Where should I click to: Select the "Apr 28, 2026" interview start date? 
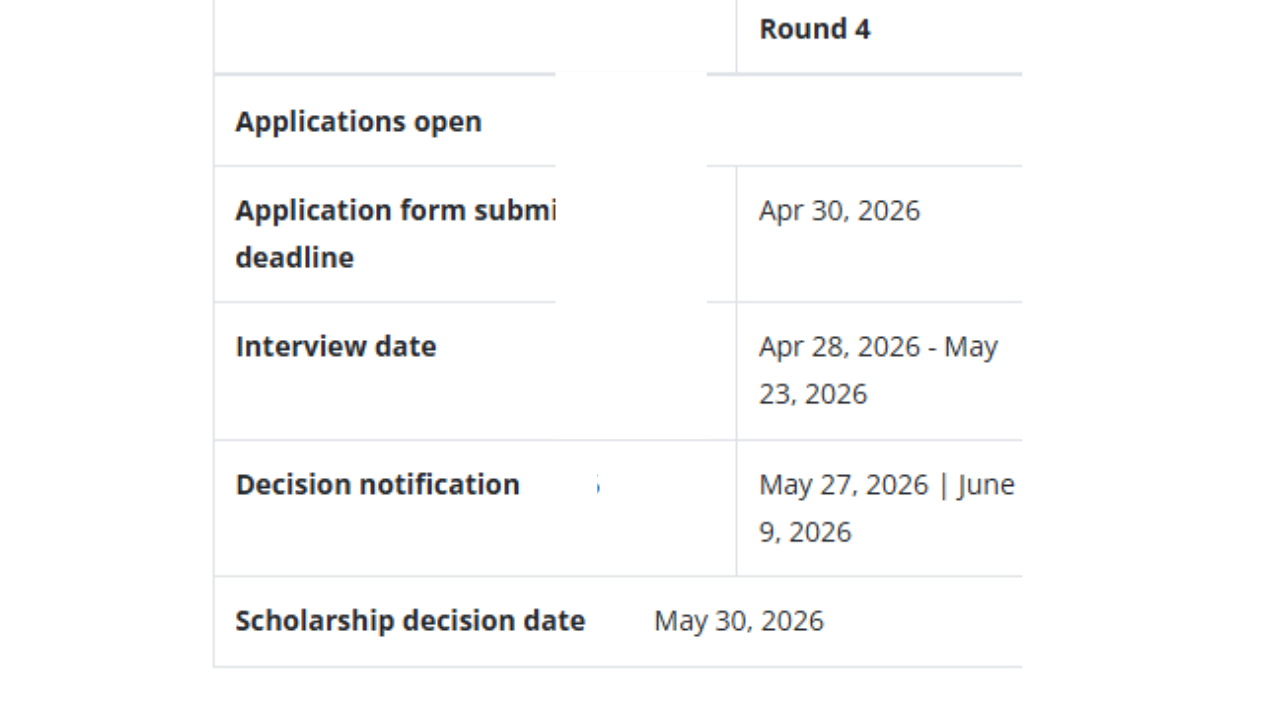(x=839, y=347)
